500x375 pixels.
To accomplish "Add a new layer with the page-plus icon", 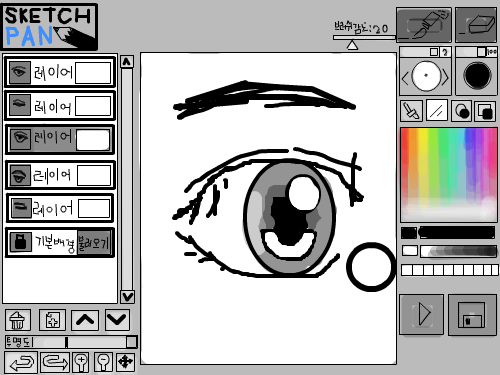I will click(52, 320).
